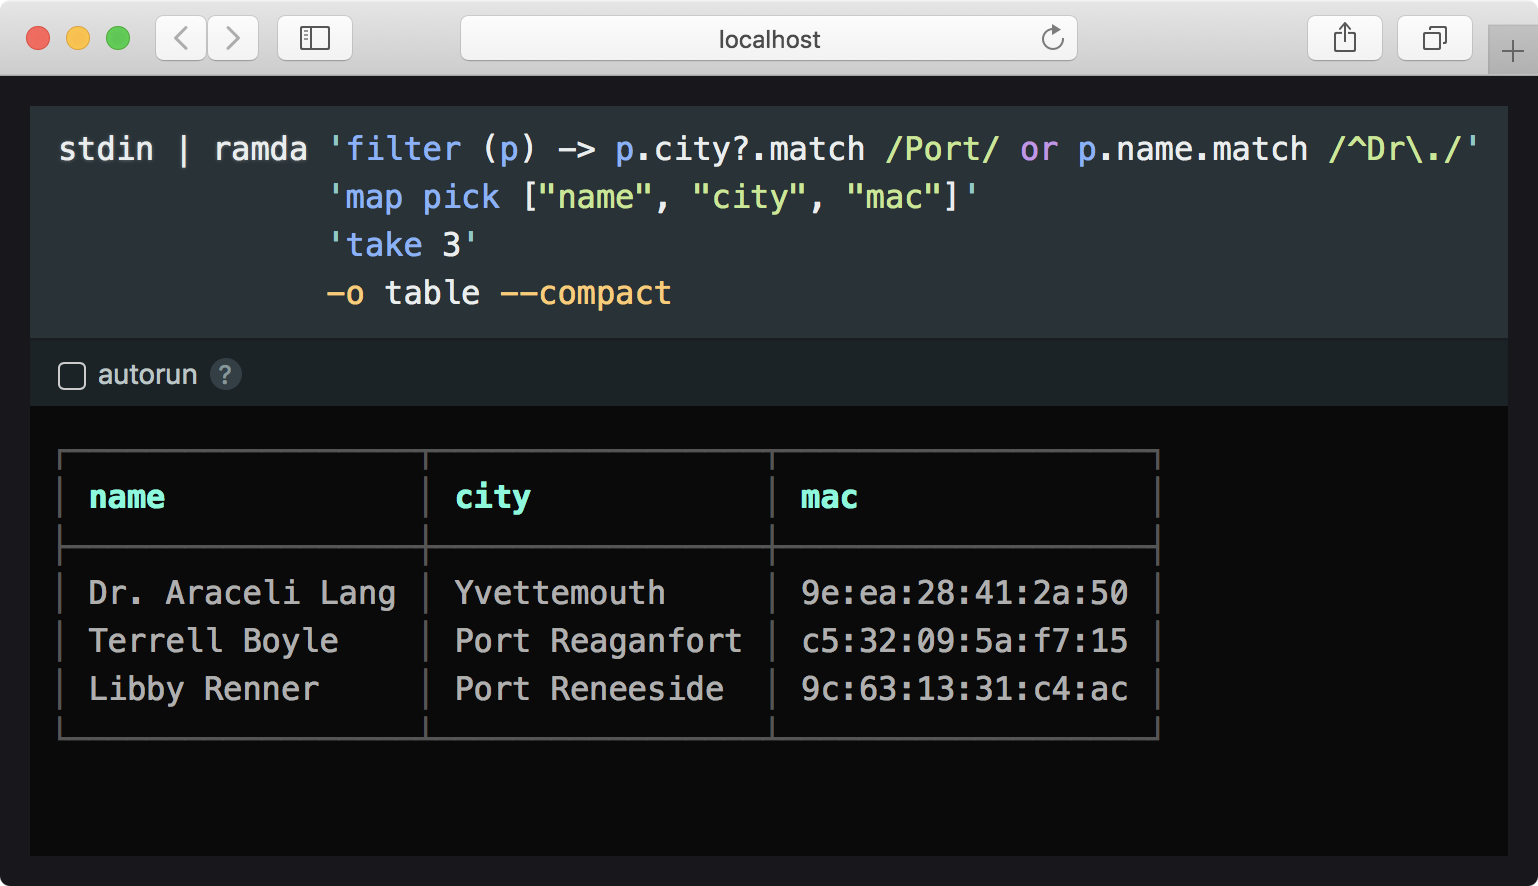The image size is (1538, 886).
Task: Open a new tab with plus button
Action: [x=1512, y=51]
